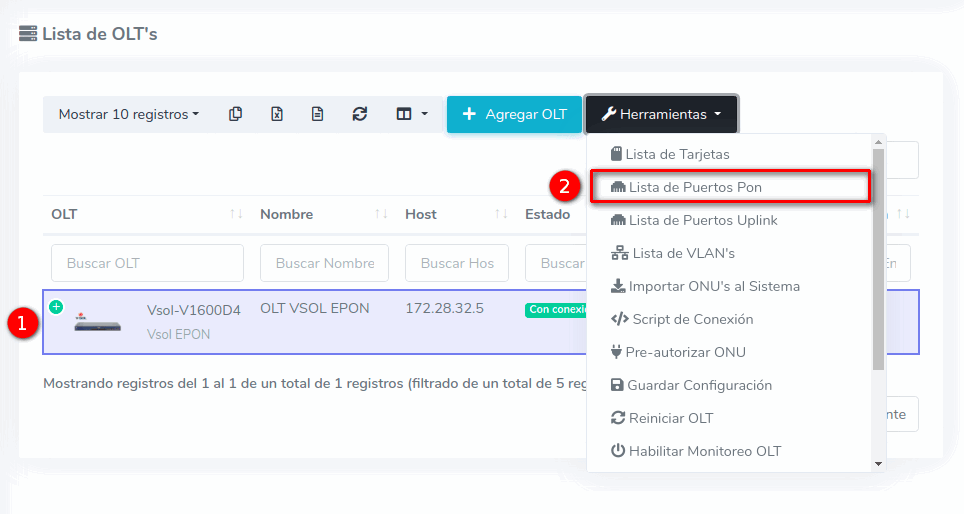Open the Mostrar 10 registros dropdown
Image resolution: width=964 pixels, height=514 pixels.
click(128, 114)
